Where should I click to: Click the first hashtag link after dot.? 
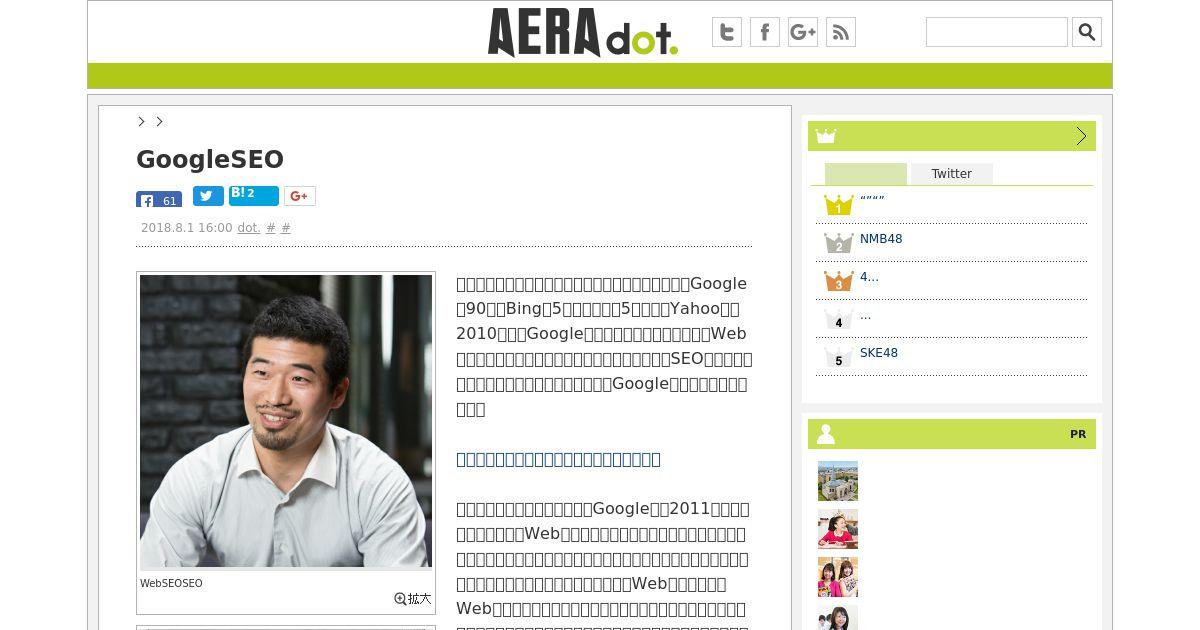270,228
